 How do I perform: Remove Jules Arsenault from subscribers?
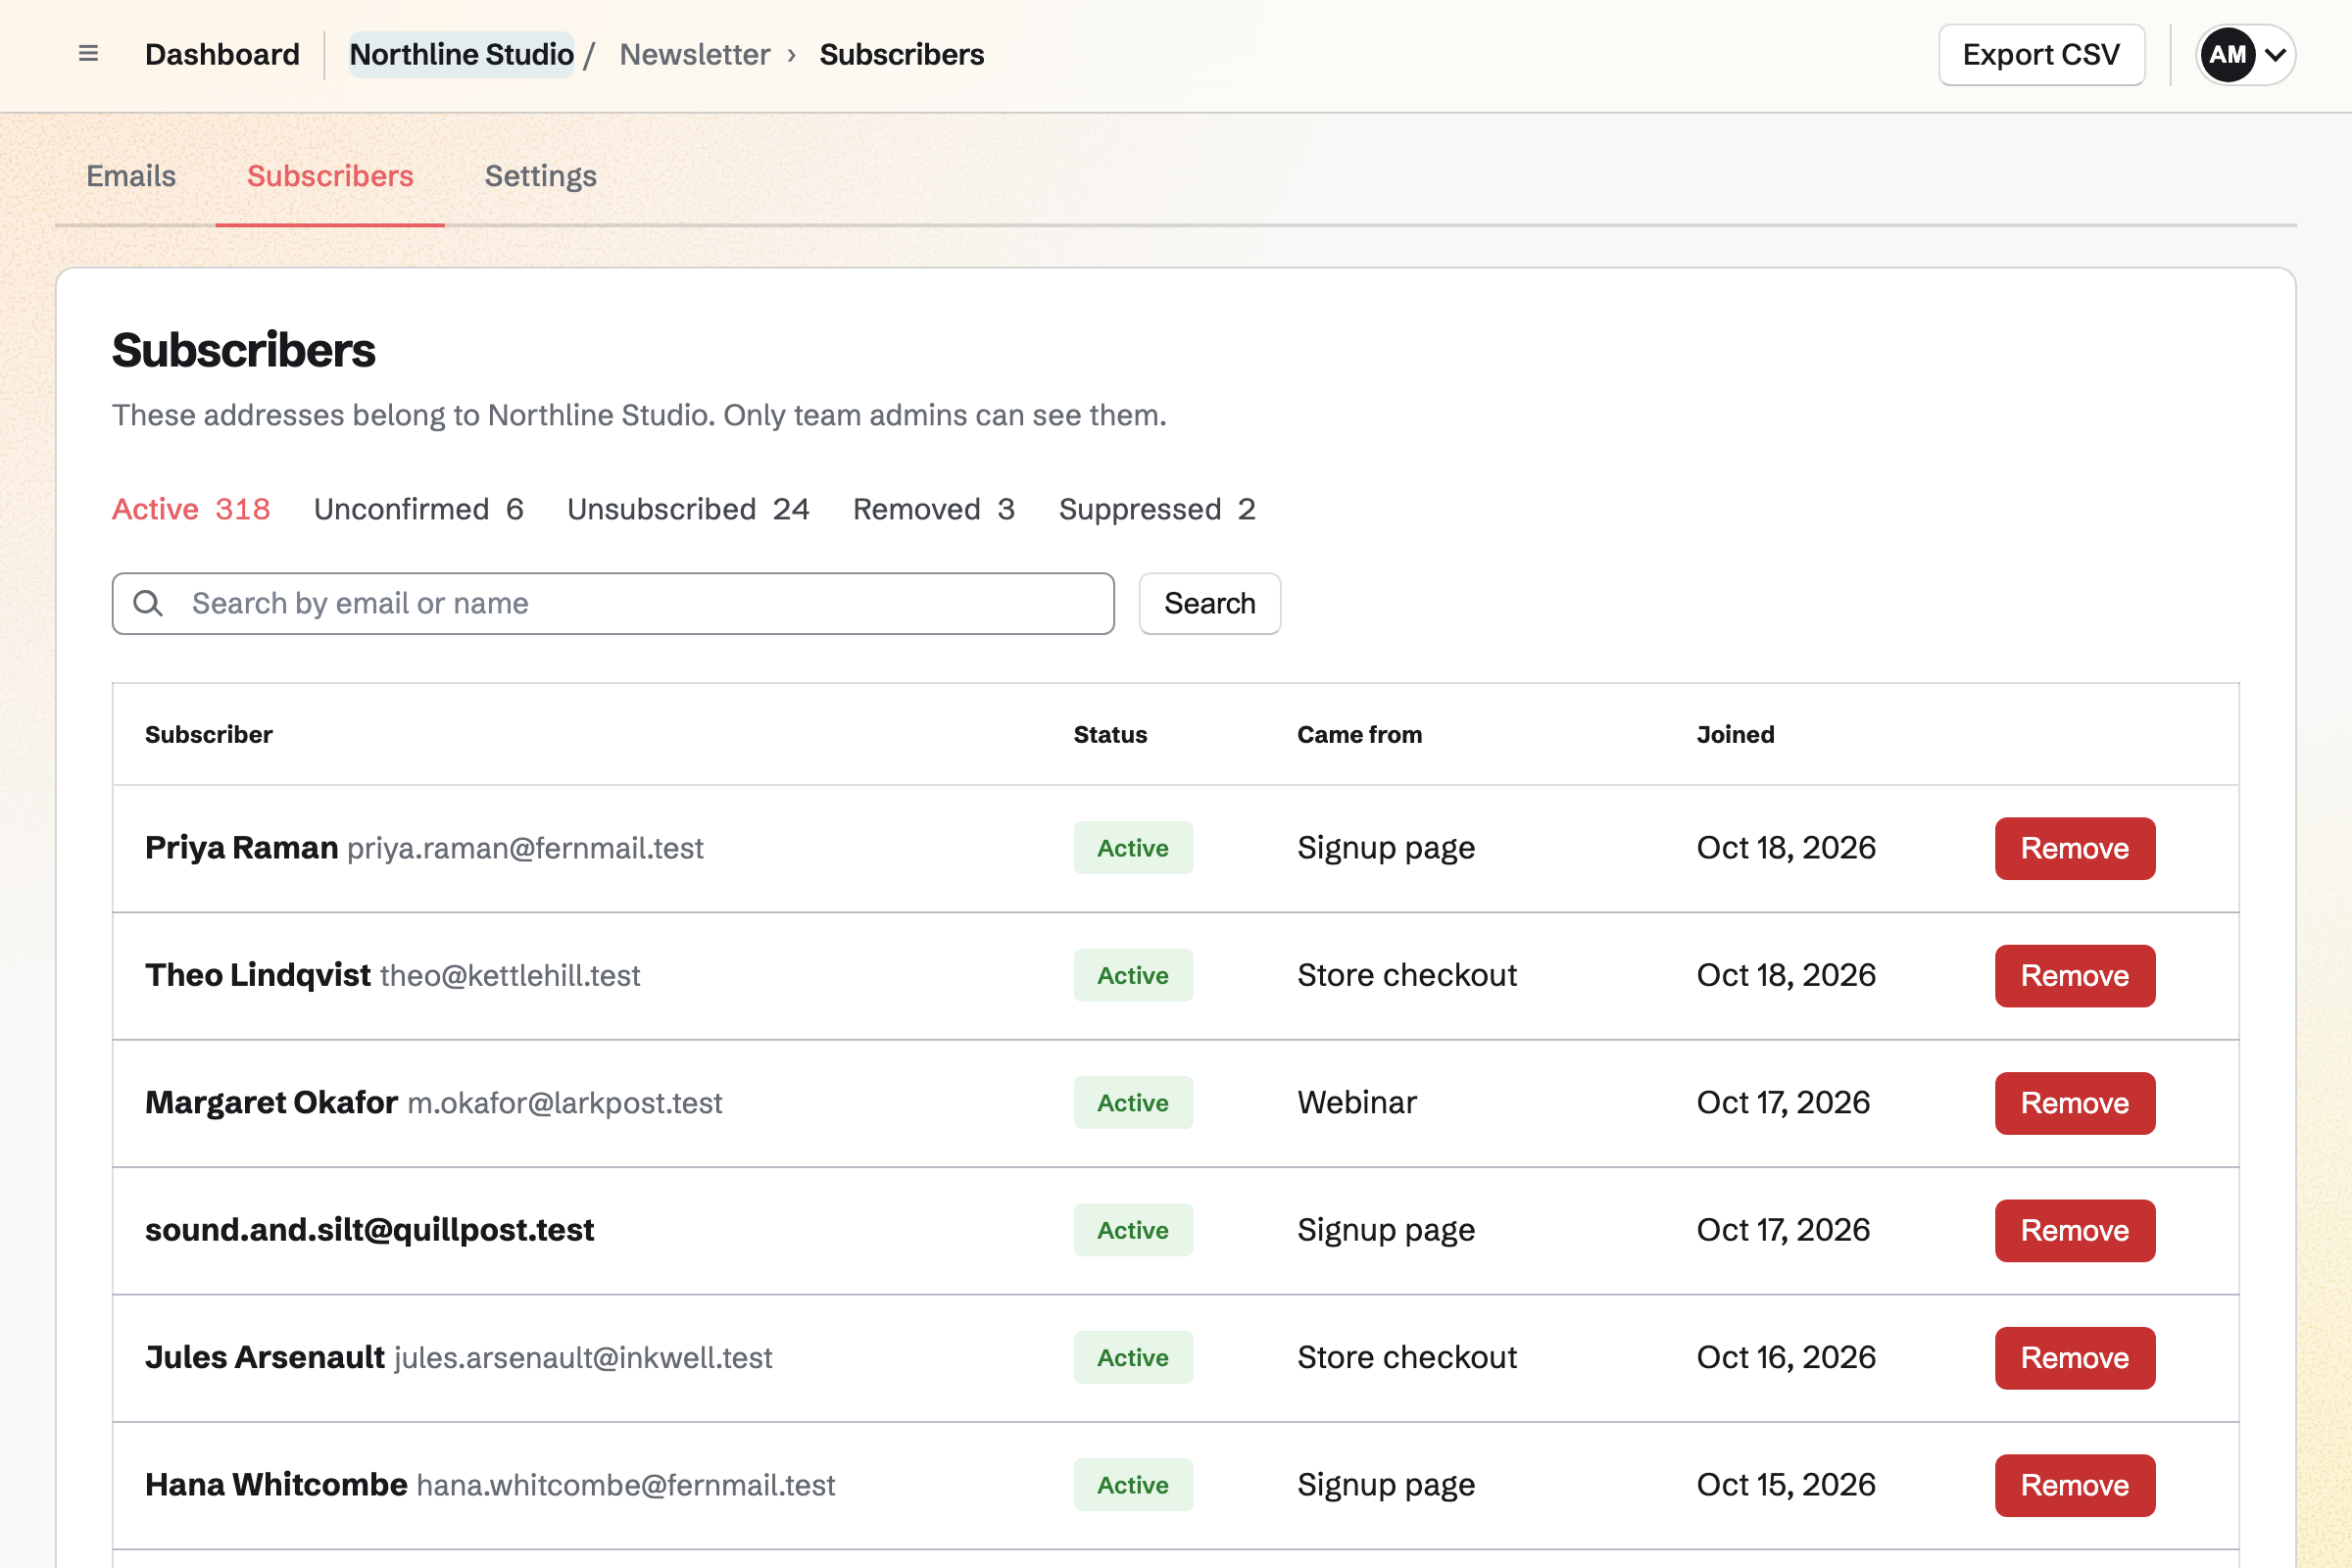pos(2074,1358)
